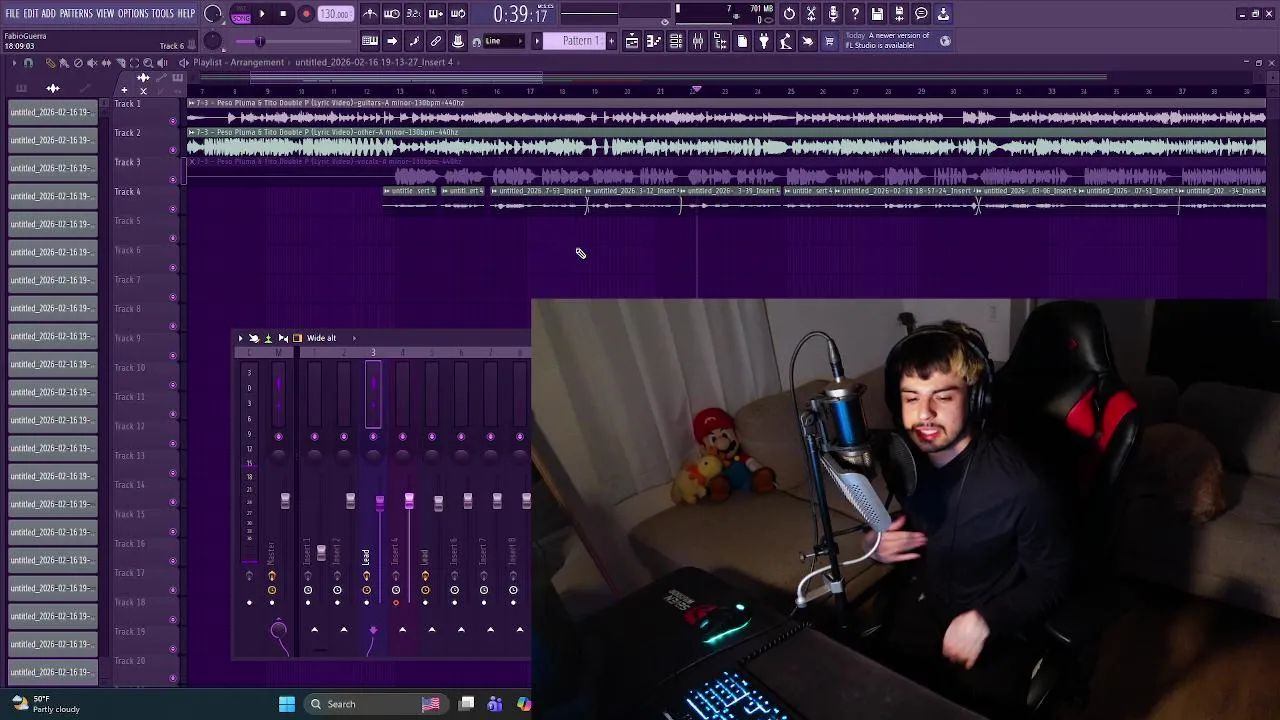Open the pattern options arrow left of Pattern 1

point(537,41)
